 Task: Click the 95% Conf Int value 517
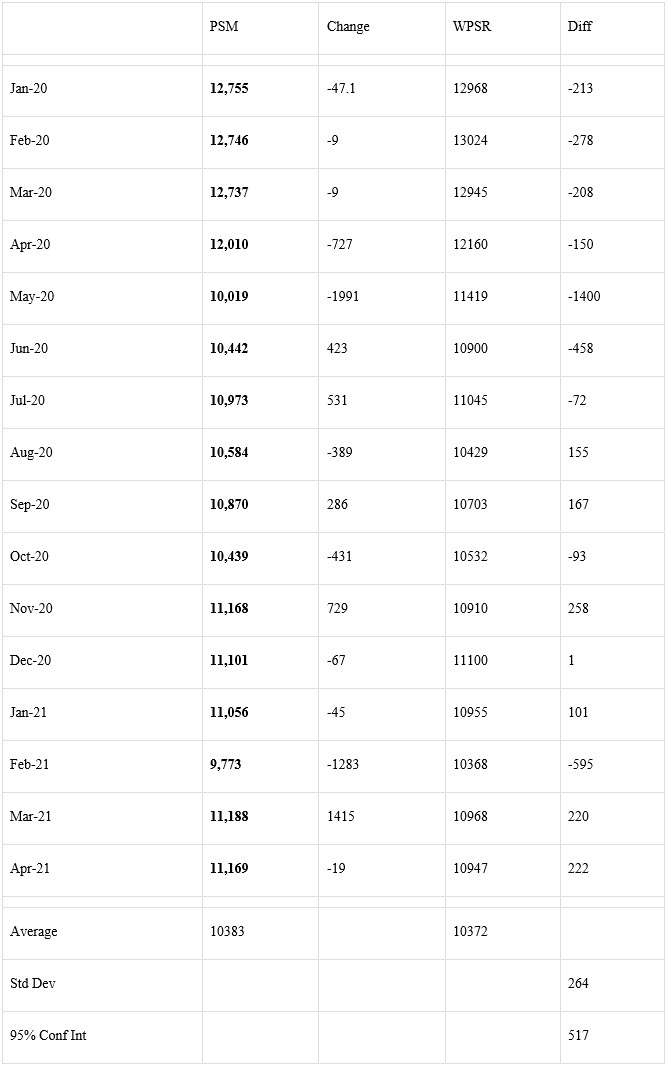(578, 1035)
